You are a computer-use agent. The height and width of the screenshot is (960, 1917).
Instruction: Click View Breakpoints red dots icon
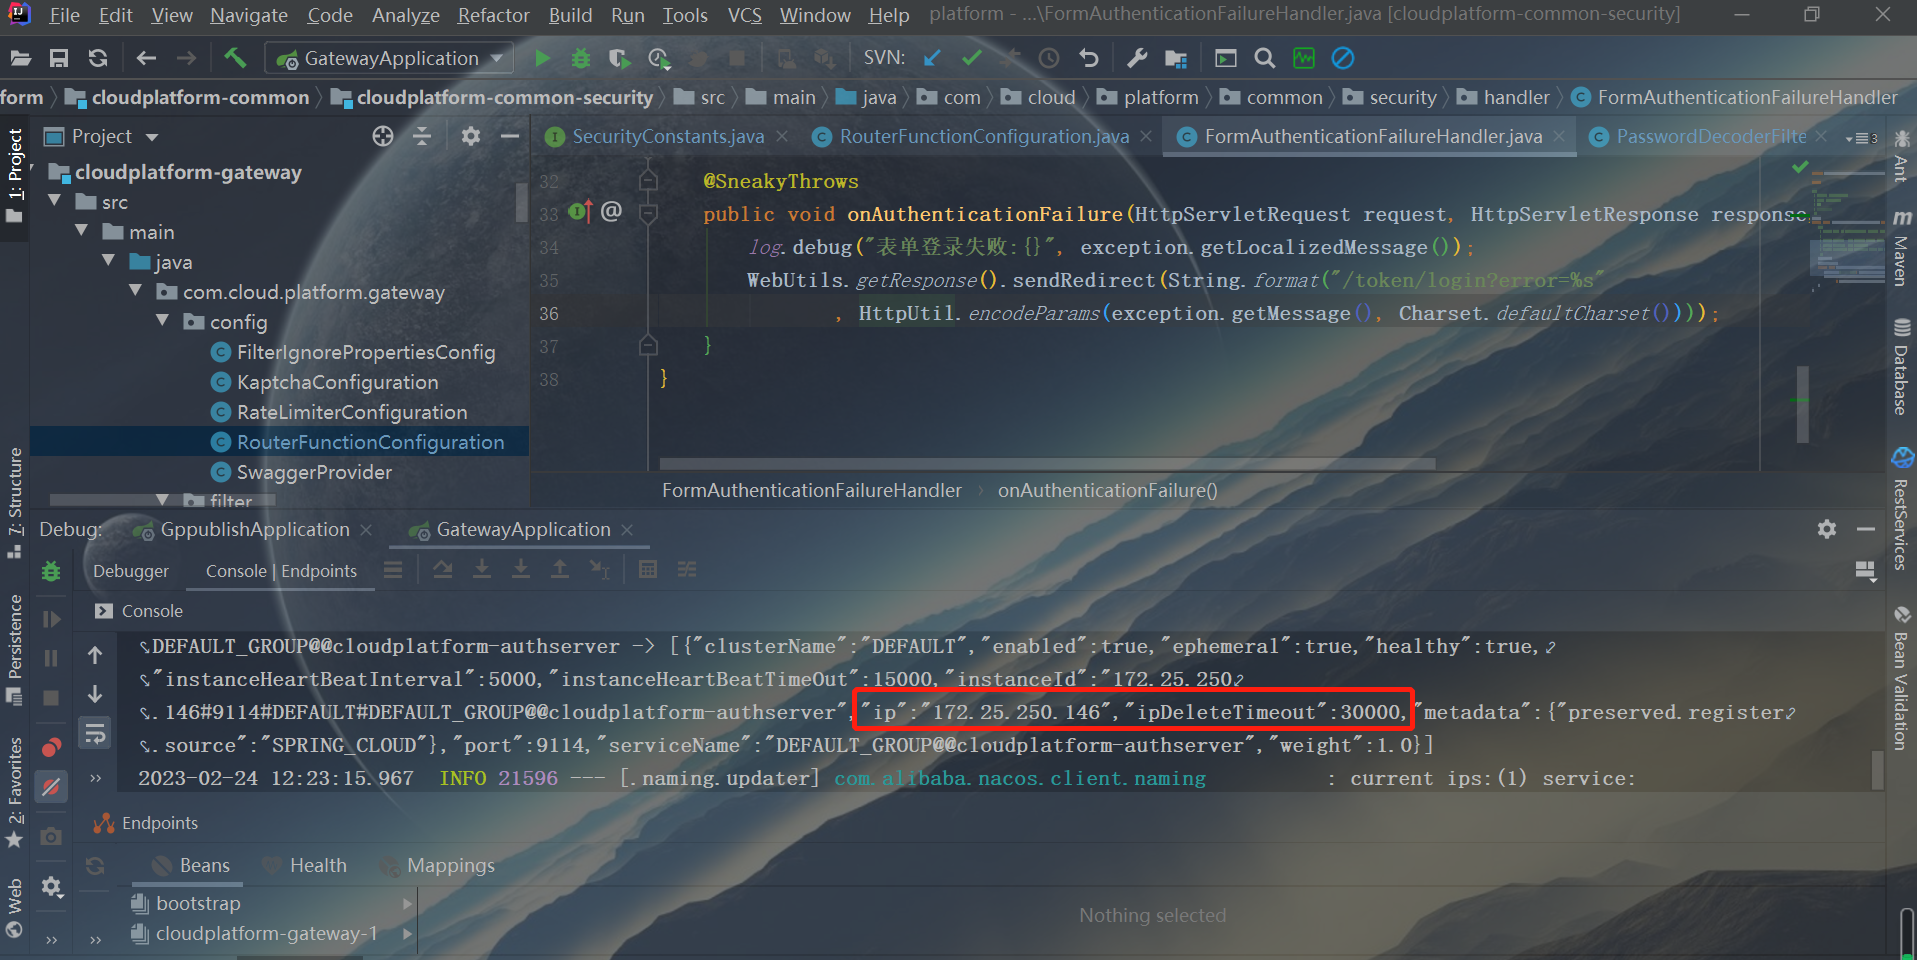click(51, 747)
